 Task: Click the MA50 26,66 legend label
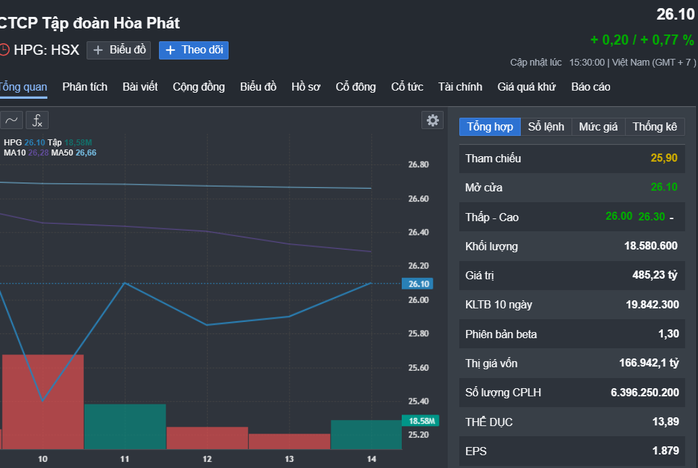(73, 153)
